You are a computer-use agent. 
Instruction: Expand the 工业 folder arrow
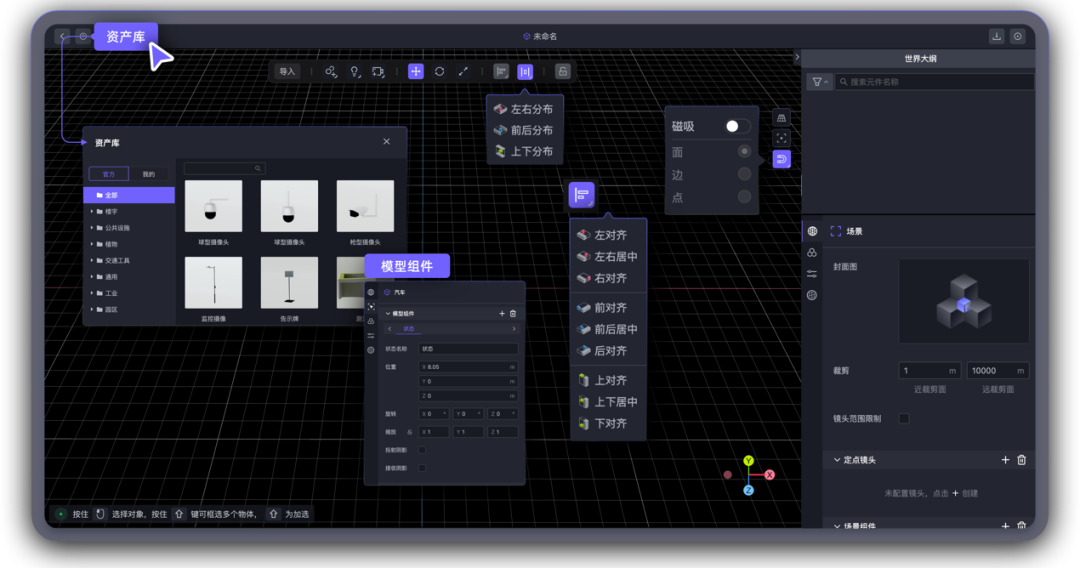[x=92, y=293]
